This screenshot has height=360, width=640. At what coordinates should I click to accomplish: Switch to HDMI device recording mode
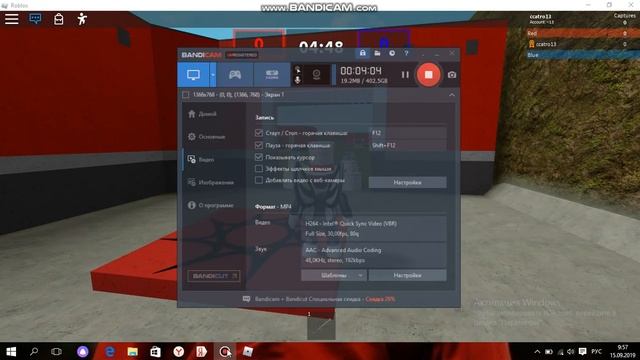pyautogui.click(x=272, y=75)
